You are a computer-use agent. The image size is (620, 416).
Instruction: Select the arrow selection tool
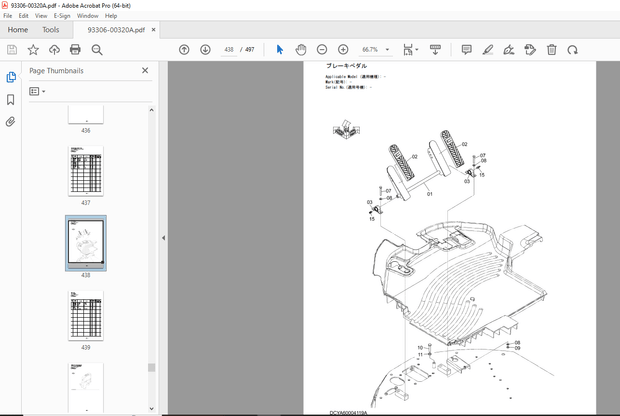coord(280,49)
